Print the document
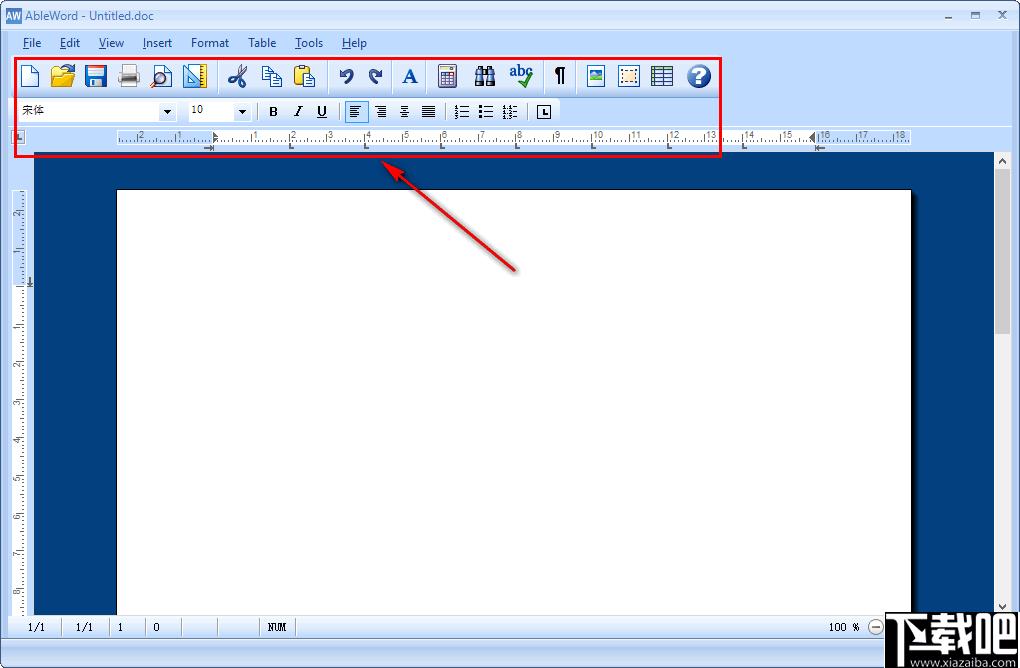 [129, 76]
